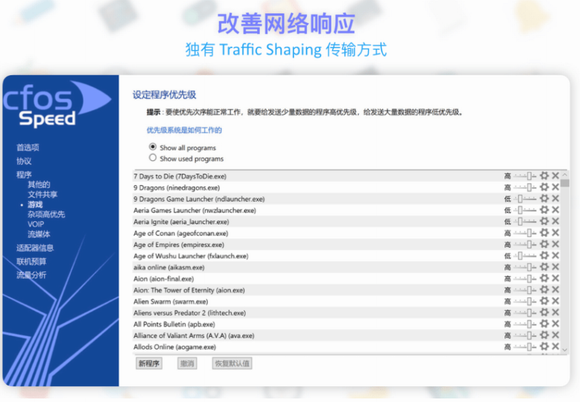Image resolution: width=580 pixels, height=402 pixels.
Task: Open gear for Aliens versus Predator 2
Action: (x=544, y=312)
